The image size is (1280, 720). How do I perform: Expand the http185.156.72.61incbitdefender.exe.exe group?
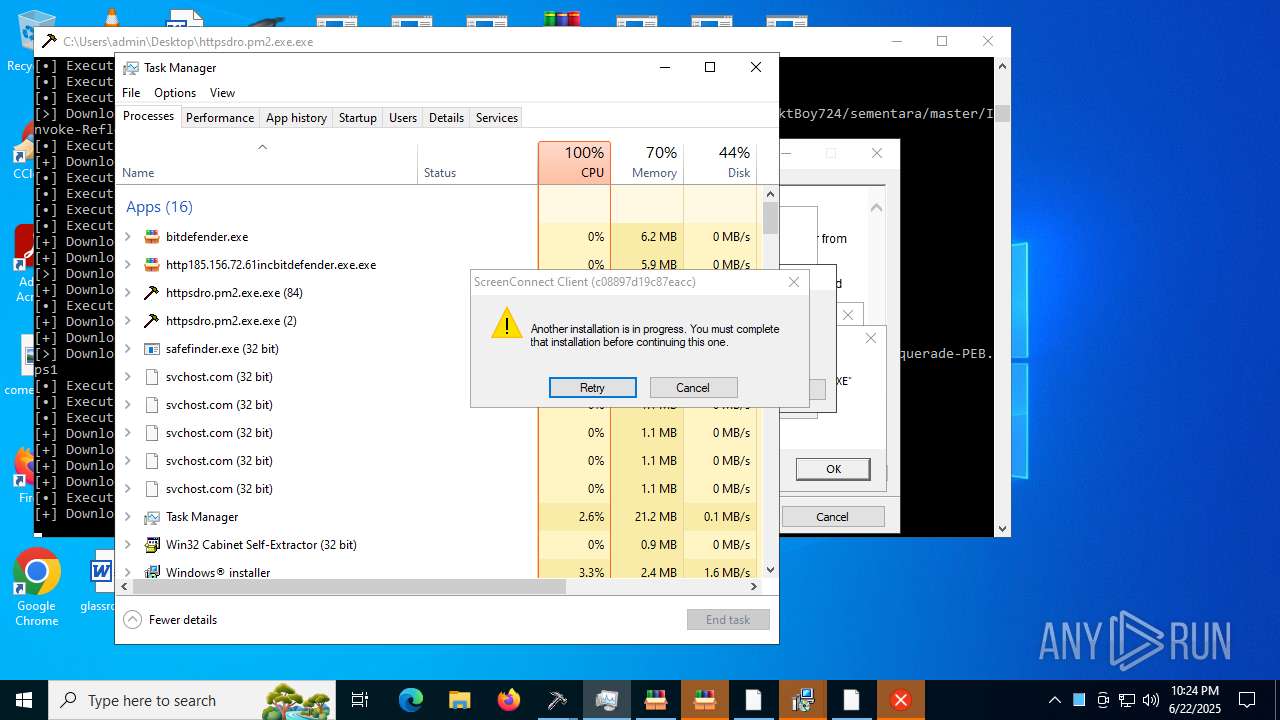127,265
